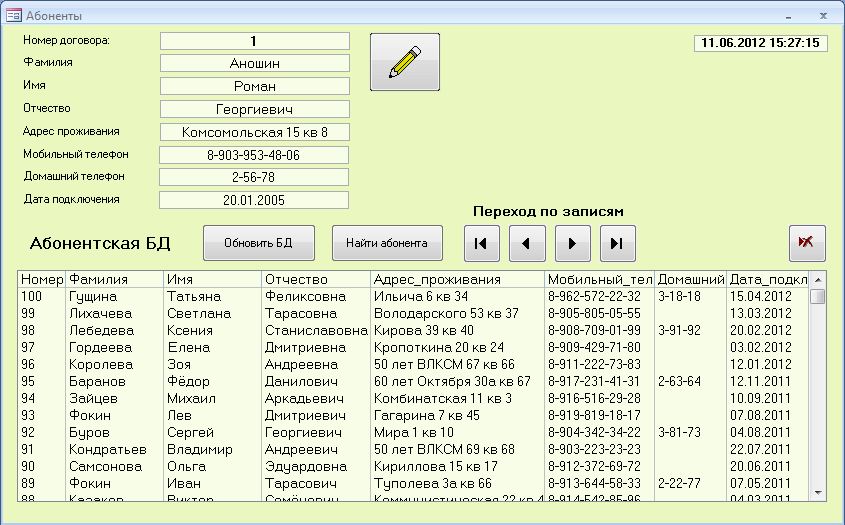This screenshot has width=845, height=525.
Task: Select the row for Баранов
Action: pos(414,382)
